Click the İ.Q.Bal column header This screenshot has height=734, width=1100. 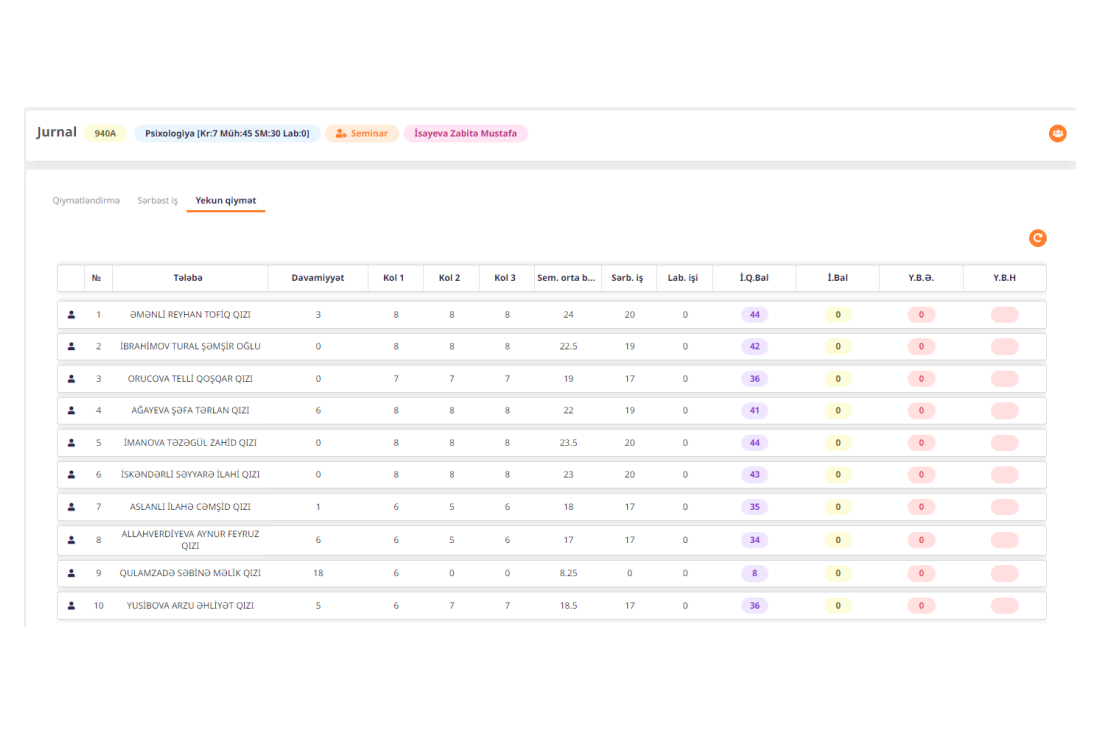pyautogui.click(x=754, y=278)
